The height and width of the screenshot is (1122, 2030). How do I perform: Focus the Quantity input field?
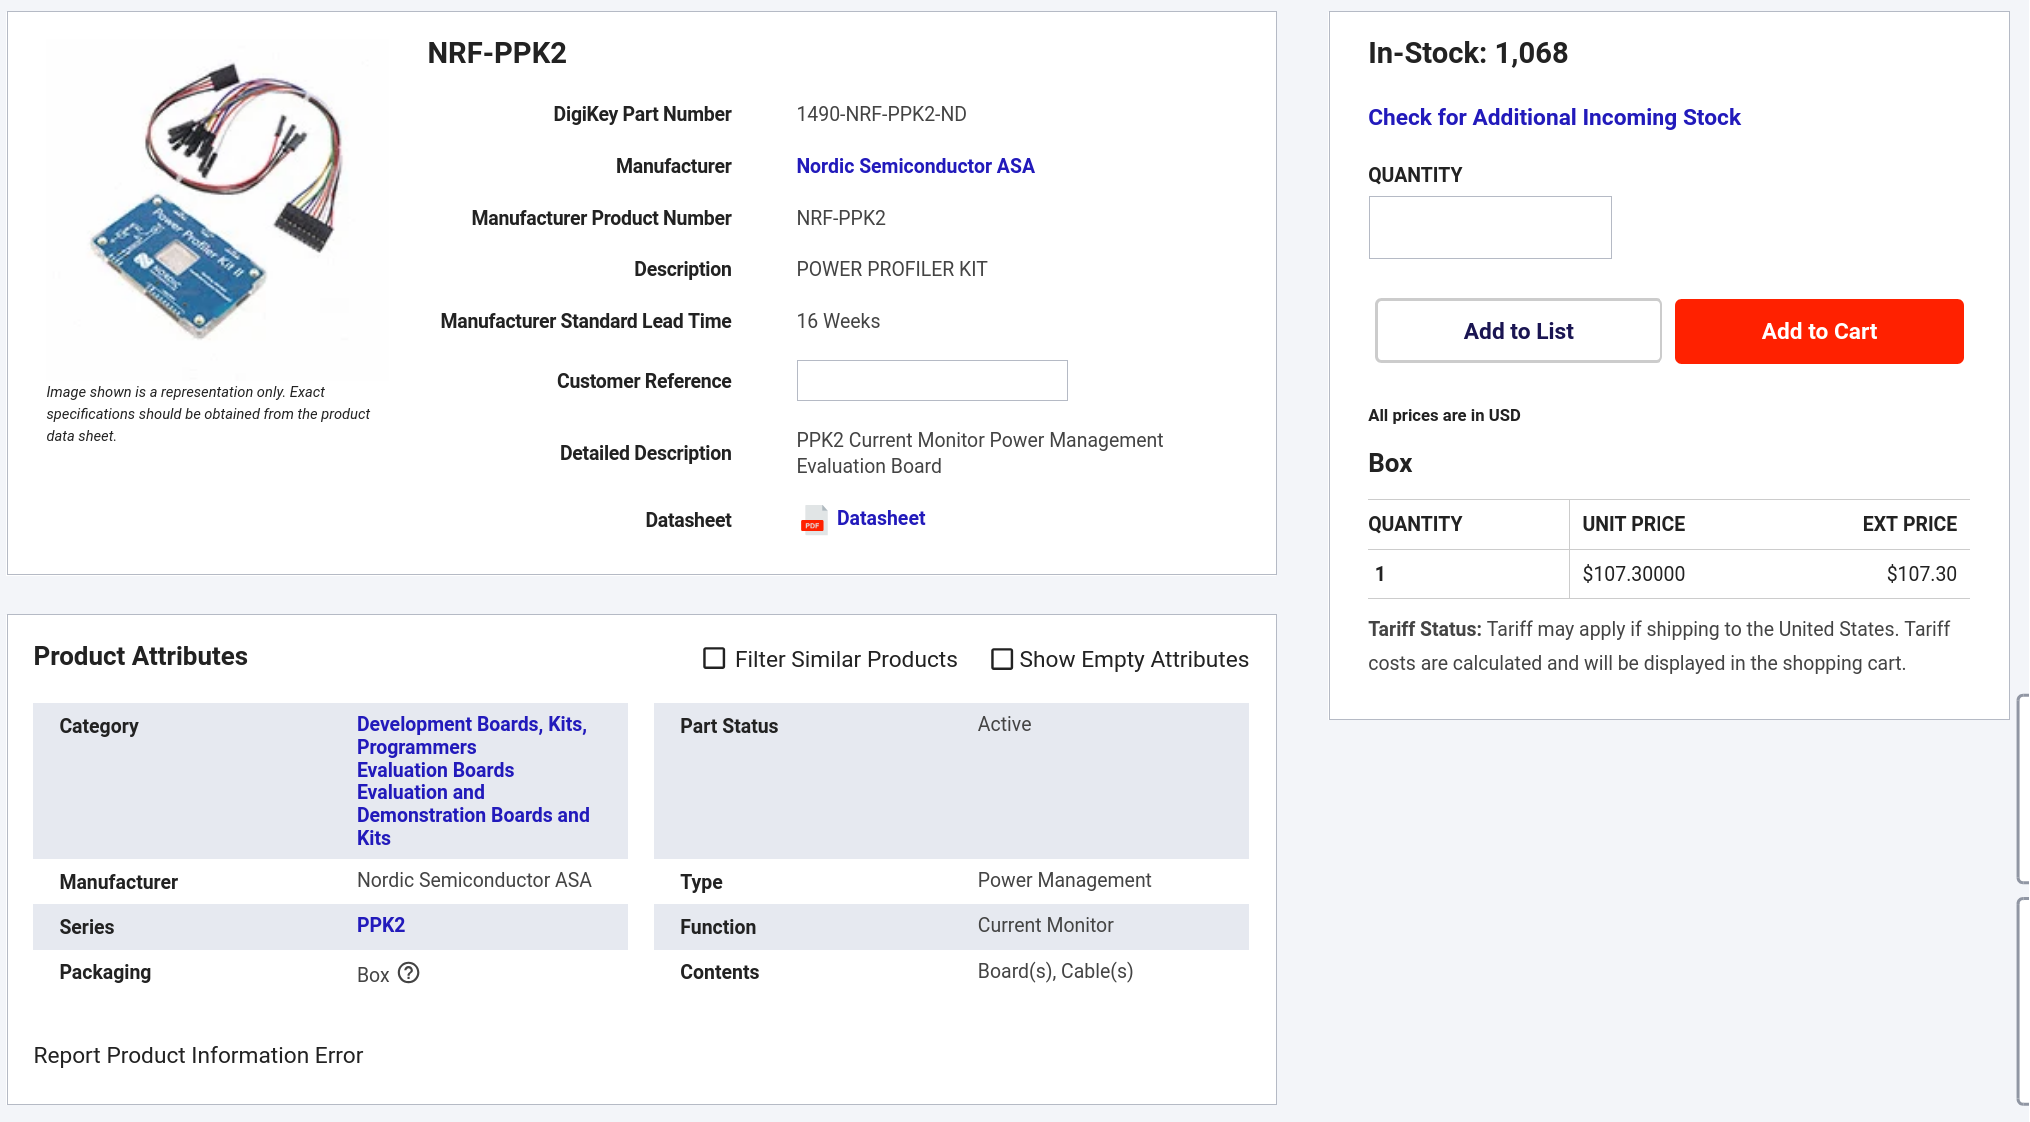(1490, 227)
